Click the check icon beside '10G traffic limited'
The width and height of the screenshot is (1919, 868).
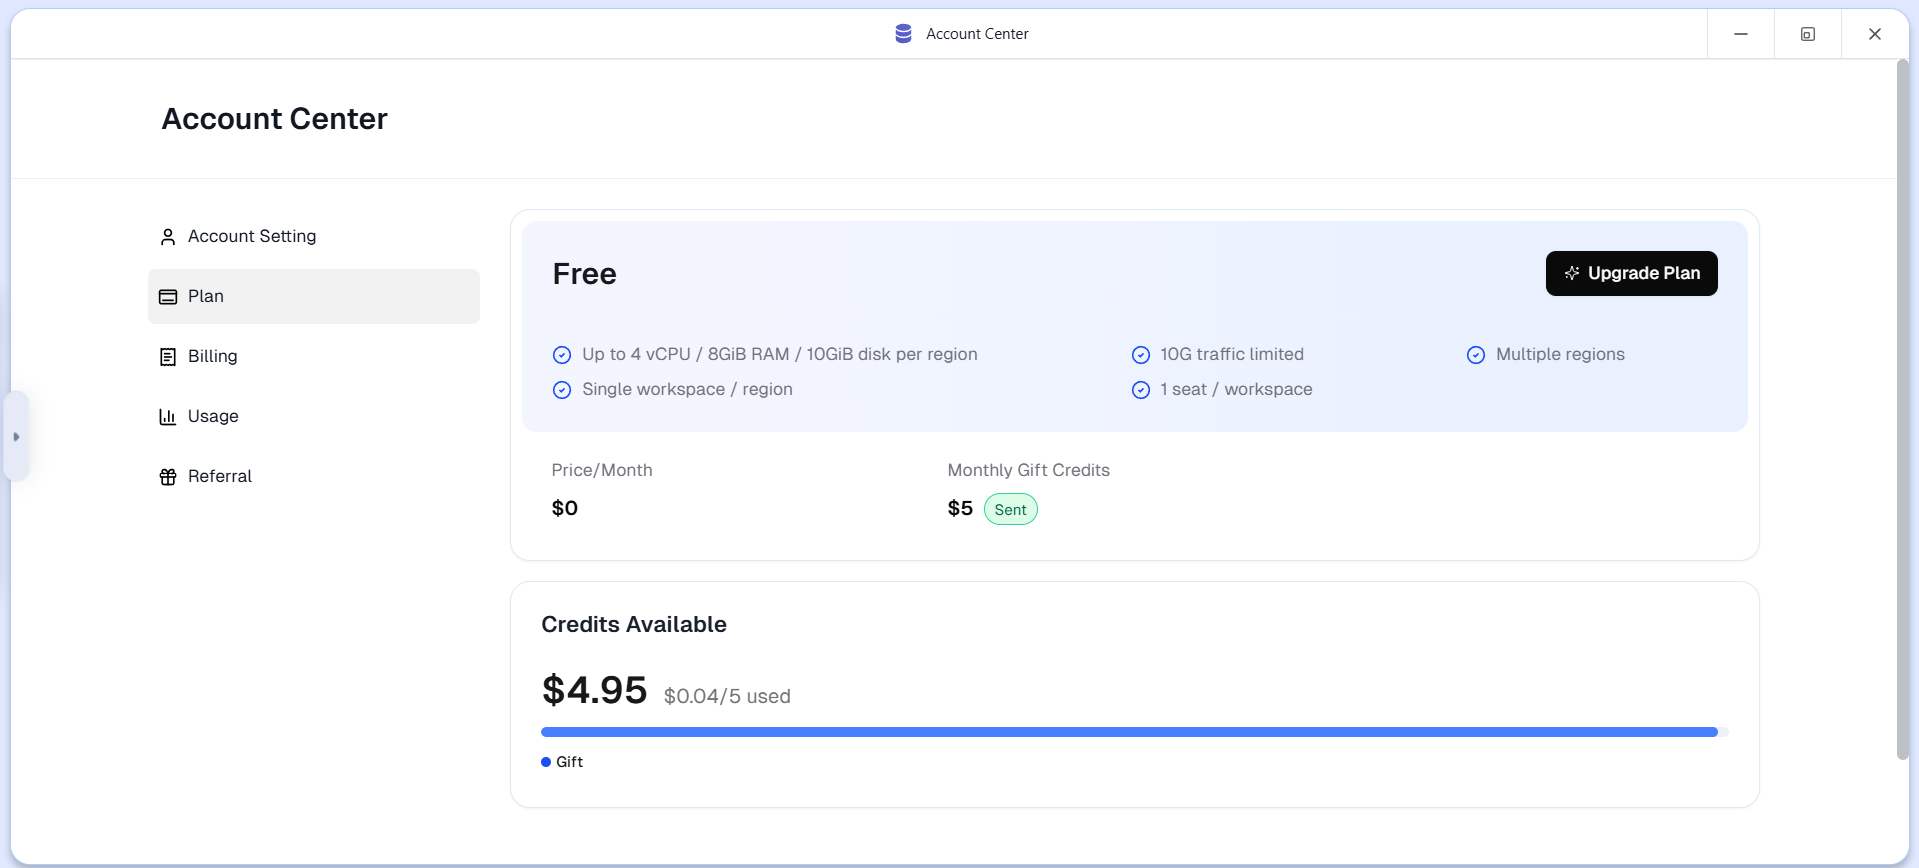point(1140,355)
